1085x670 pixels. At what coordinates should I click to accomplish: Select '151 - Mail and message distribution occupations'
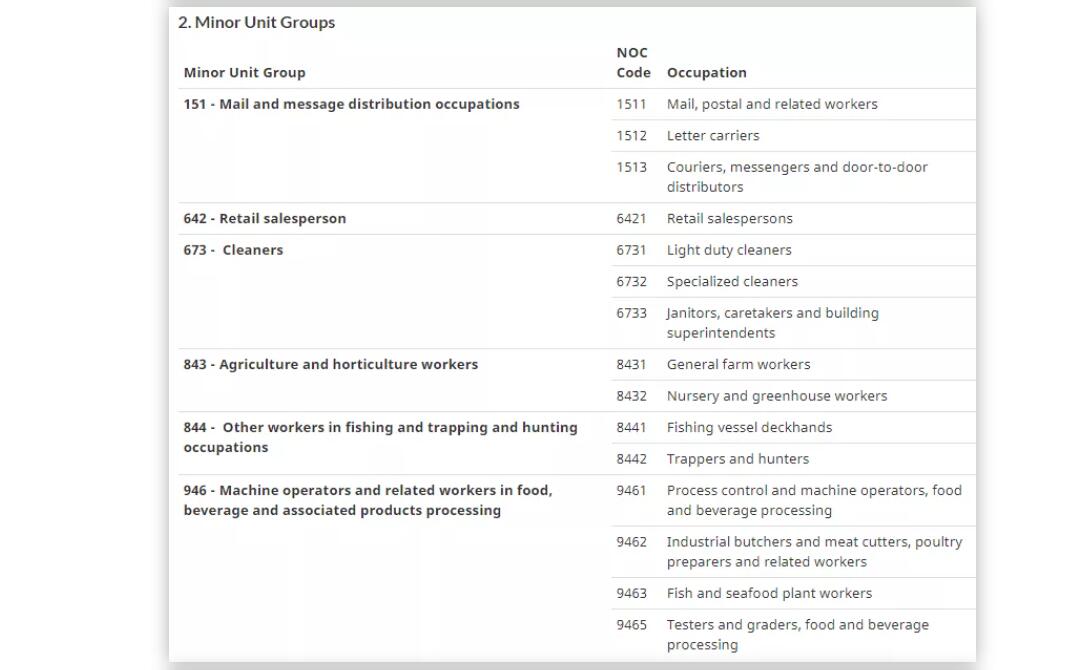(352, 104)
